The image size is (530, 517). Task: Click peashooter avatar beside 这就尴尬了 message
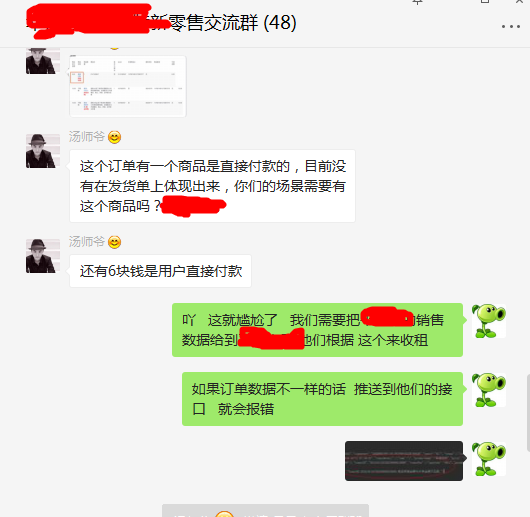tap(489, 321)
